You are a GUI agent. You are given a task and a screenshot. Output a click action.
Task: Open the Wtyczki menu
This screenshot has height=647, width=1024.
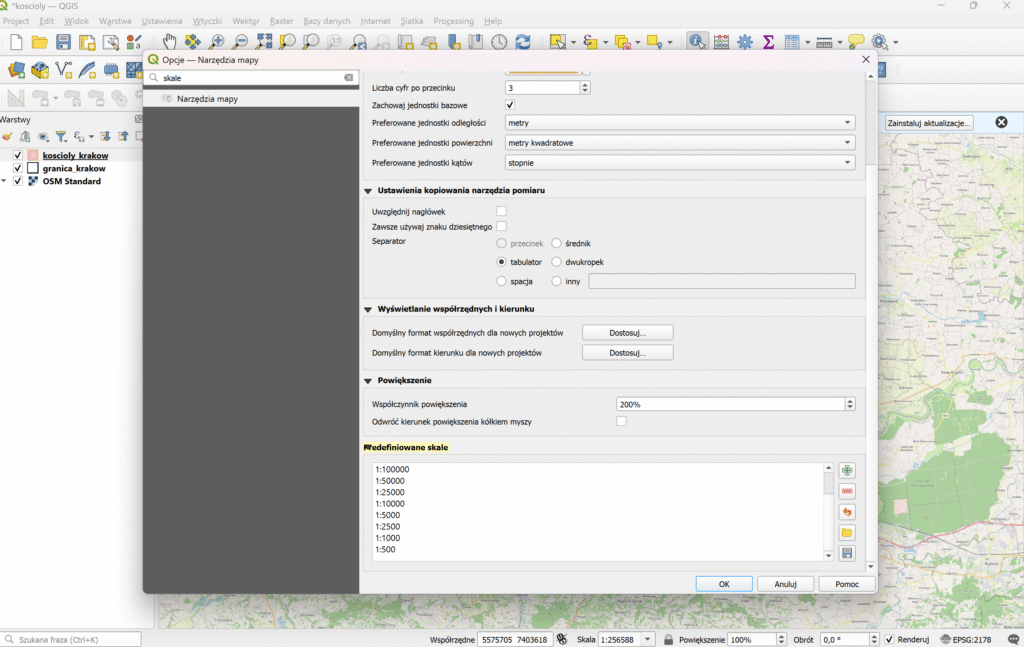[x=207, y=21]
